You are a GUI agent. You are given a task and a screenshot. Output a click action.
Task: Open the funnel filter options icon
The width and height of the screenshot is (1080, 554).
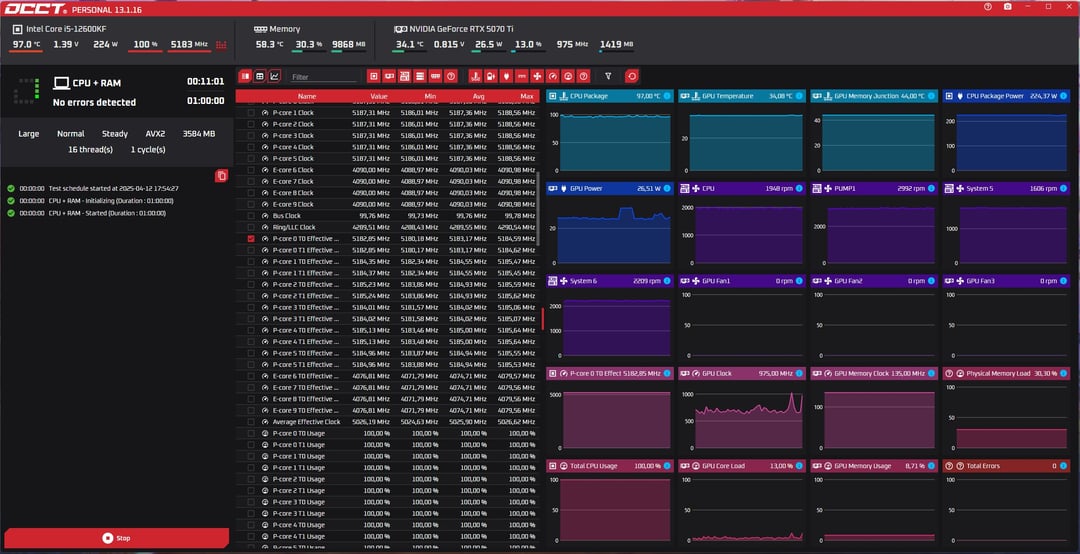coord(608,76)
